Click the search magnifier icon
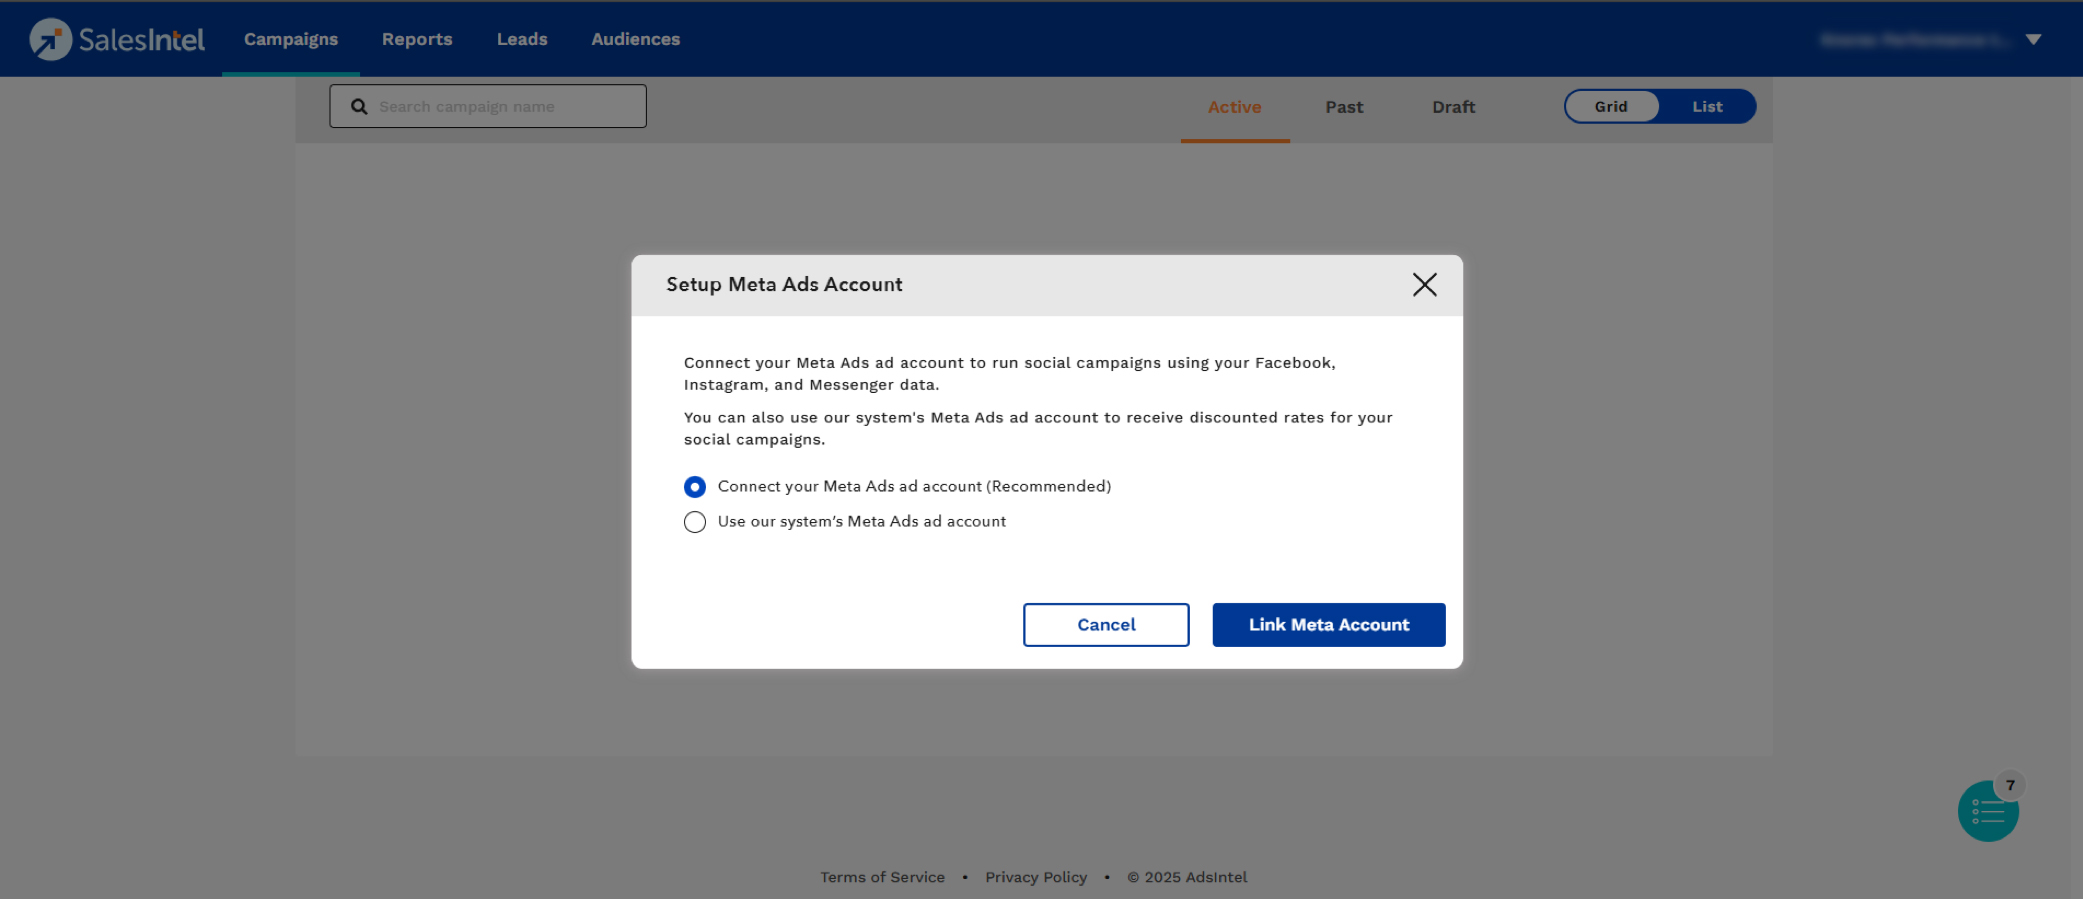This screenshot has width=2083, height=899. pyautogui.click(x=359, y=107)
